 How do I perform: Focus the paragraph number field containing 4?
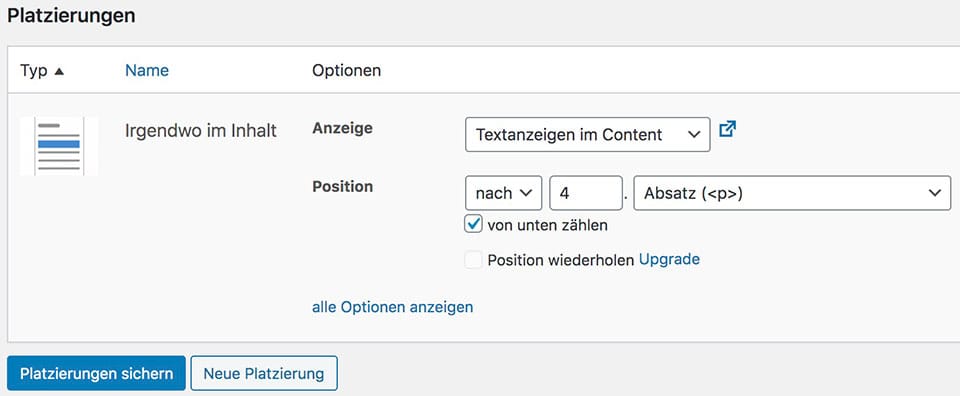click(x=586, y=193)
